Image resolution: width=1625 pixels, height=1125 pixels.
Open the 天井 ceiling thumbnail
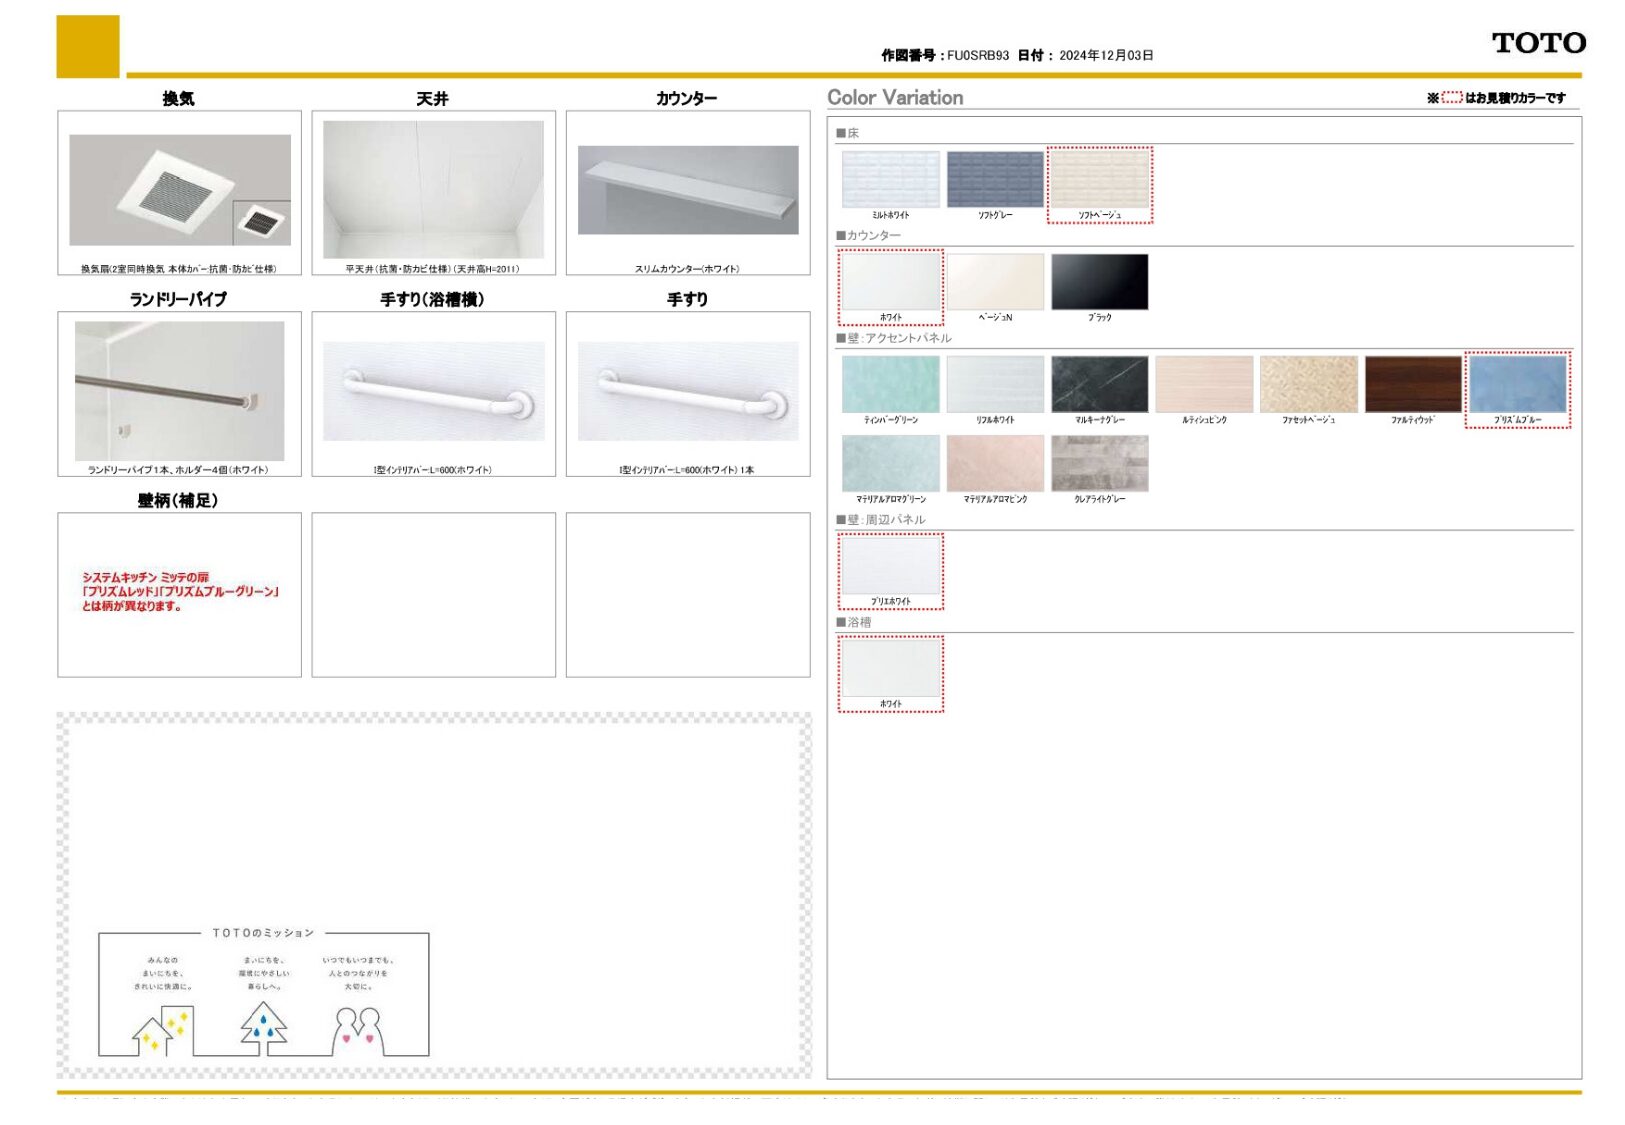pyautogui.click(x=433, y=190)
